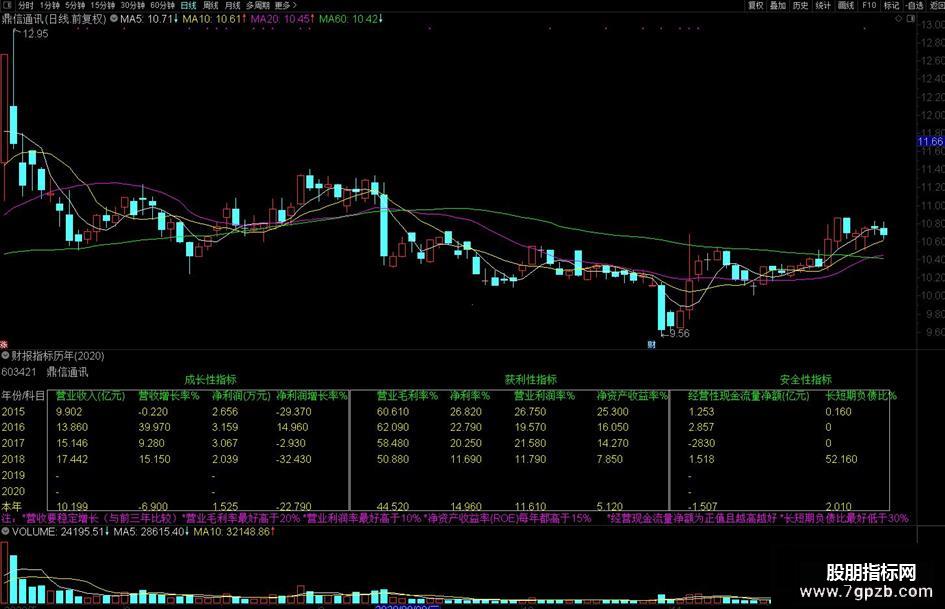Click the 营业收入(亿元) column header
This screenshot has height=609, width=945.
pyautogui.click(x=90, y=396)
